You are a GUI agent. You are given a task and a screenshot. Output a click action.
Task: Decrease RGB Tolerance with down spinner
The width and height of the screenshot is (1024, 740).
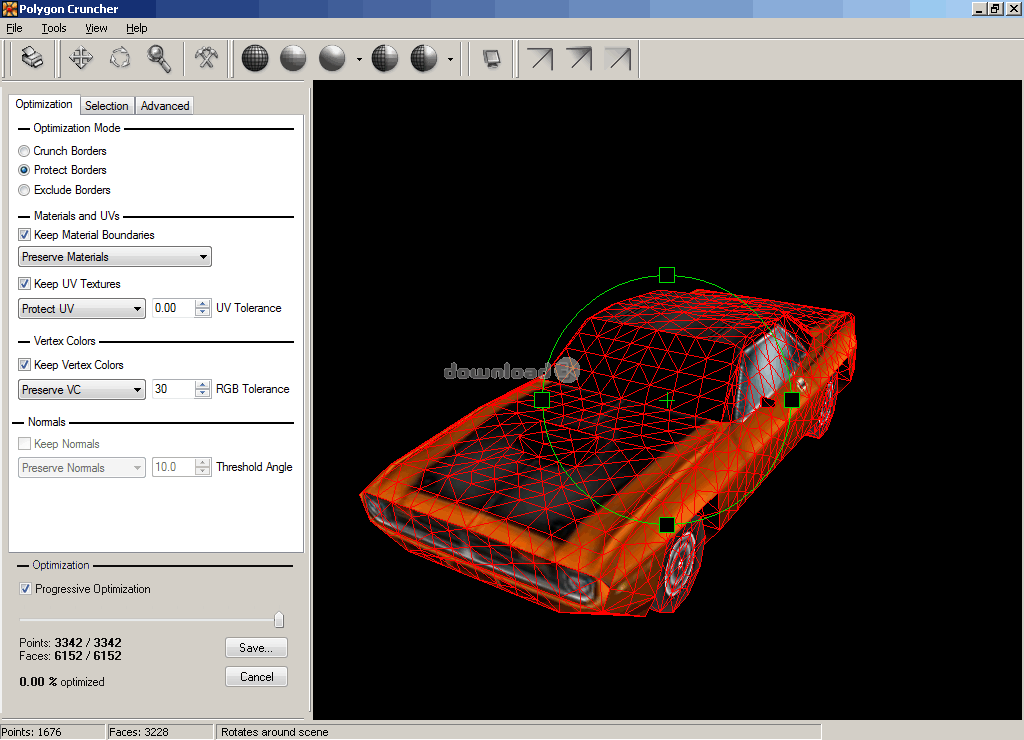tap(203, 393)
